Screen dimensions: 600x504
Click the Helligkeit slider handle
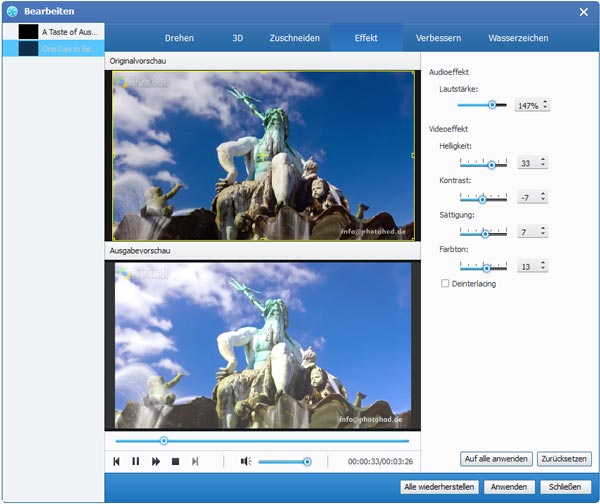(492, 165)
